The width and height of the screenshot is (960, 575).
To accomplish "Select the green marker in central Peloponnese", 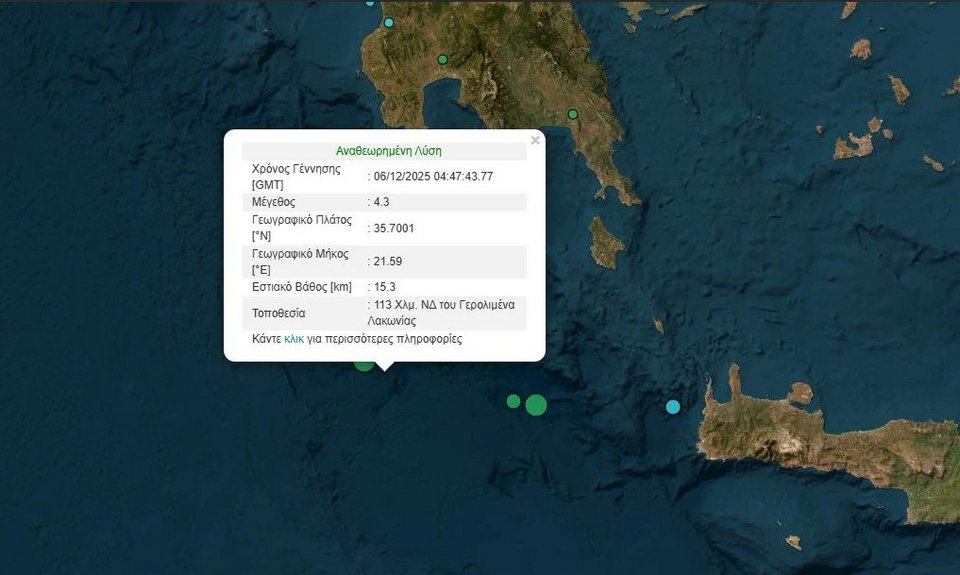I will pyautogui.click(x=442, y=59).
